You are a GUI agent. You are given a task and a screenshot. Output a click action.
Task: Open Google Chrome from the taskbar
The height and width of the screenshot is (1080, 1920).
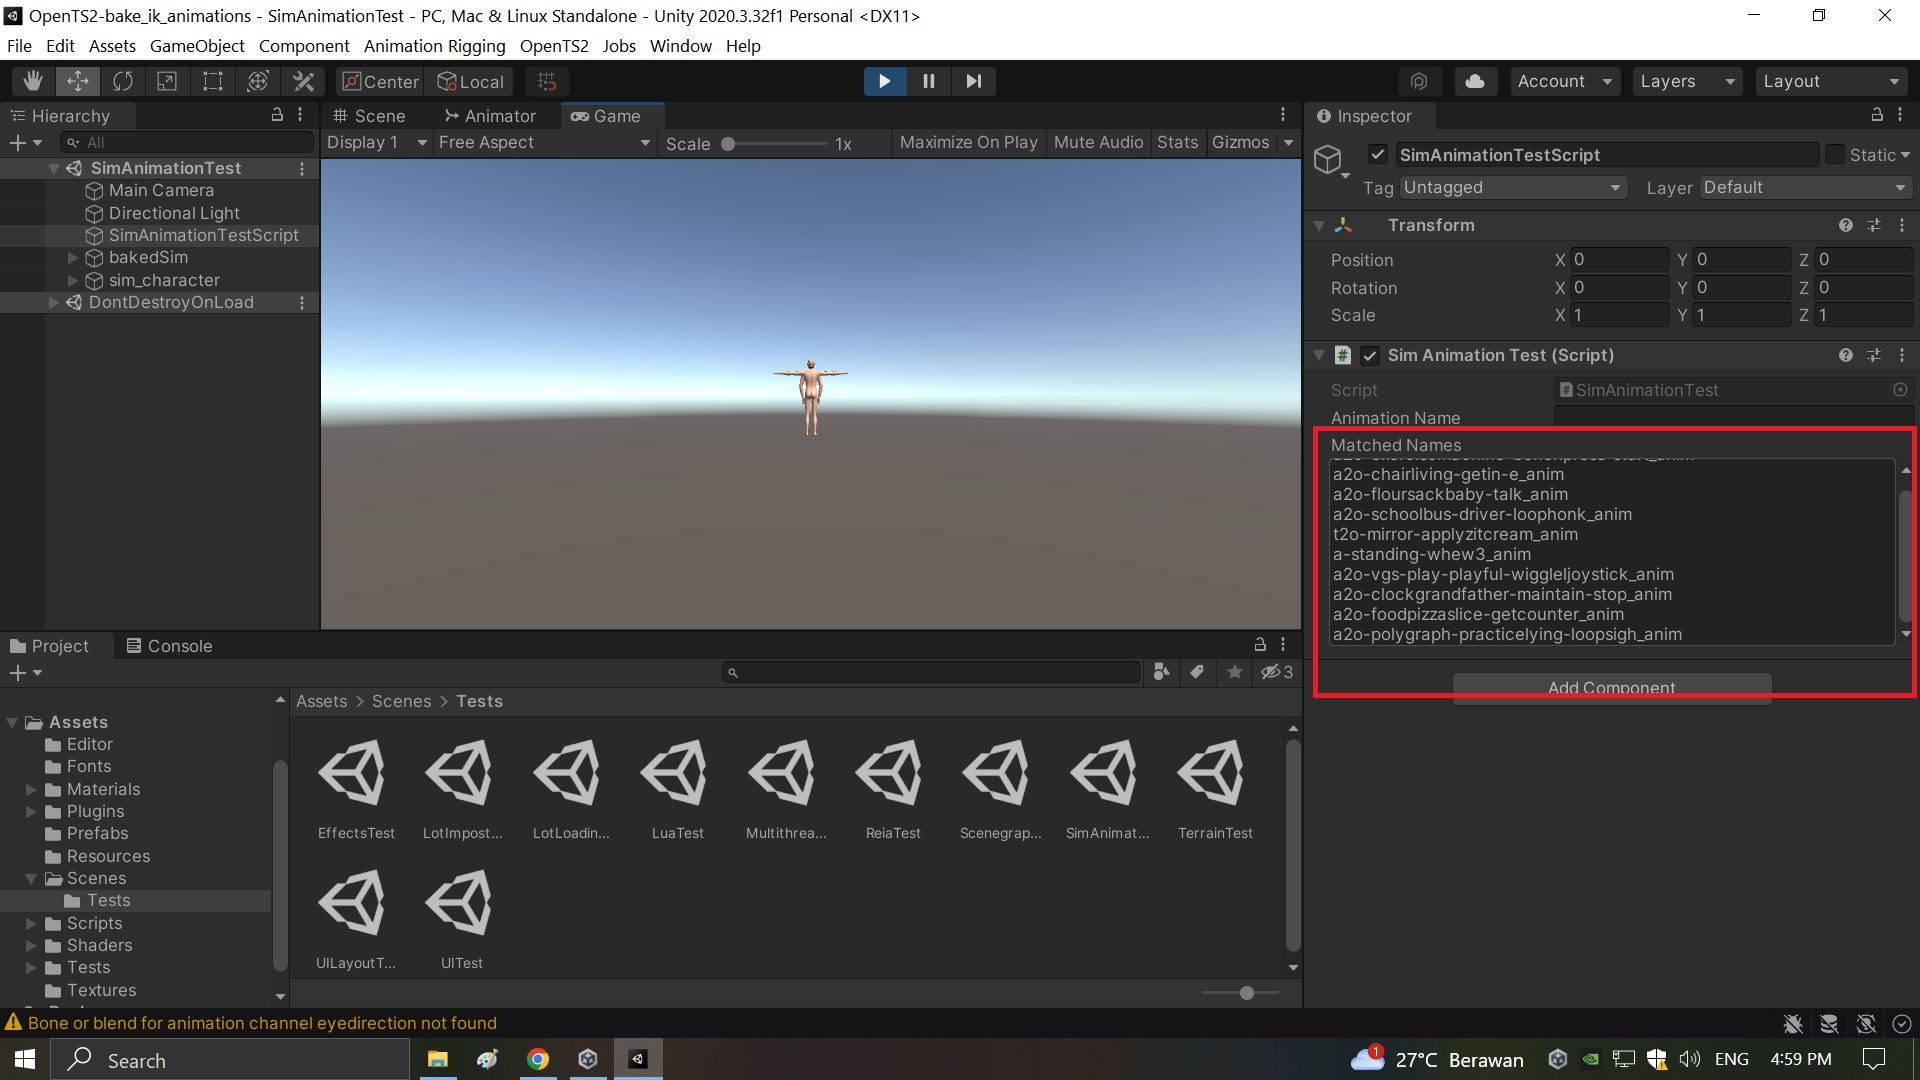tap(537, 1059)
